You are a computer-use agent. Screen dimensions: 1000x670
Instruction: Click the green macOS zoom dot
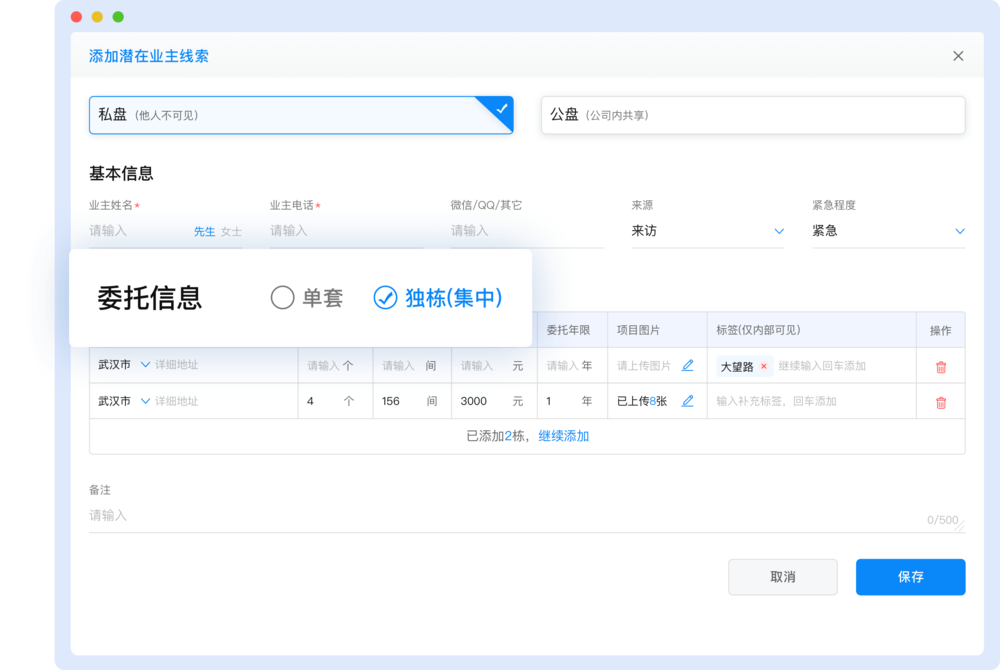(x=118, y=17)
